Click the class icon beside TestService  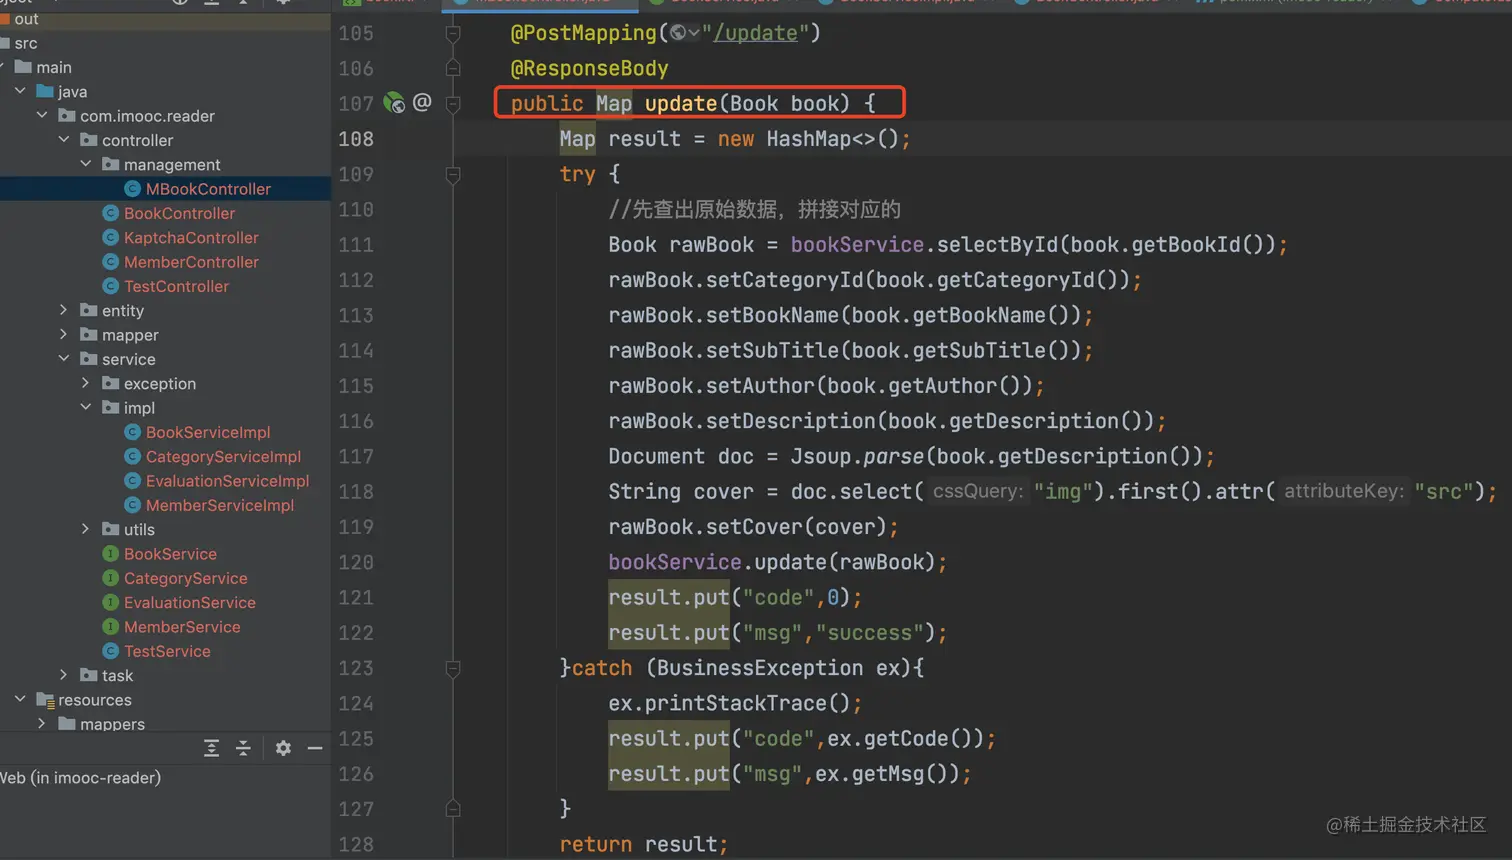(111, 651)
